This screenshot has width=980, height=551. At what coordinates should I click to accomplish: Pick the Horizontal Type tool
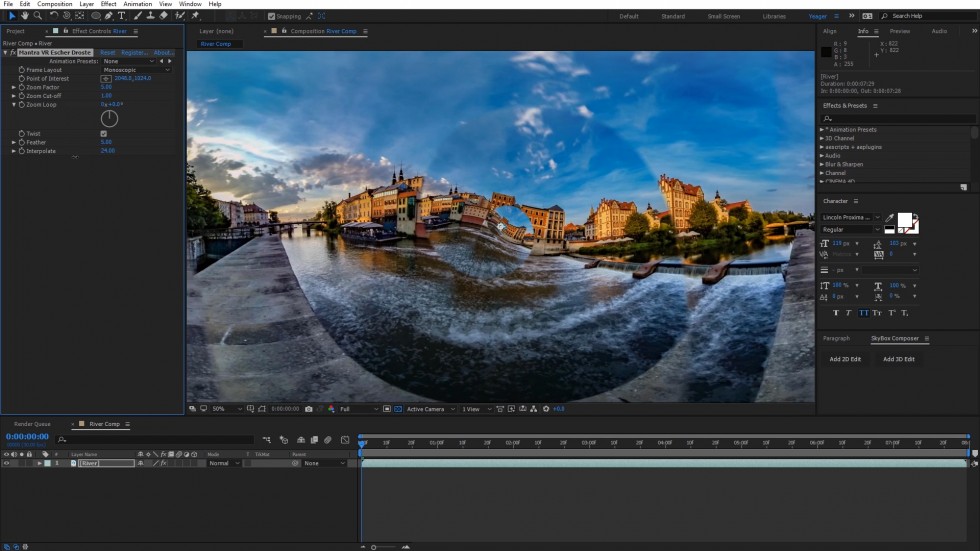[x=122, y=16]
